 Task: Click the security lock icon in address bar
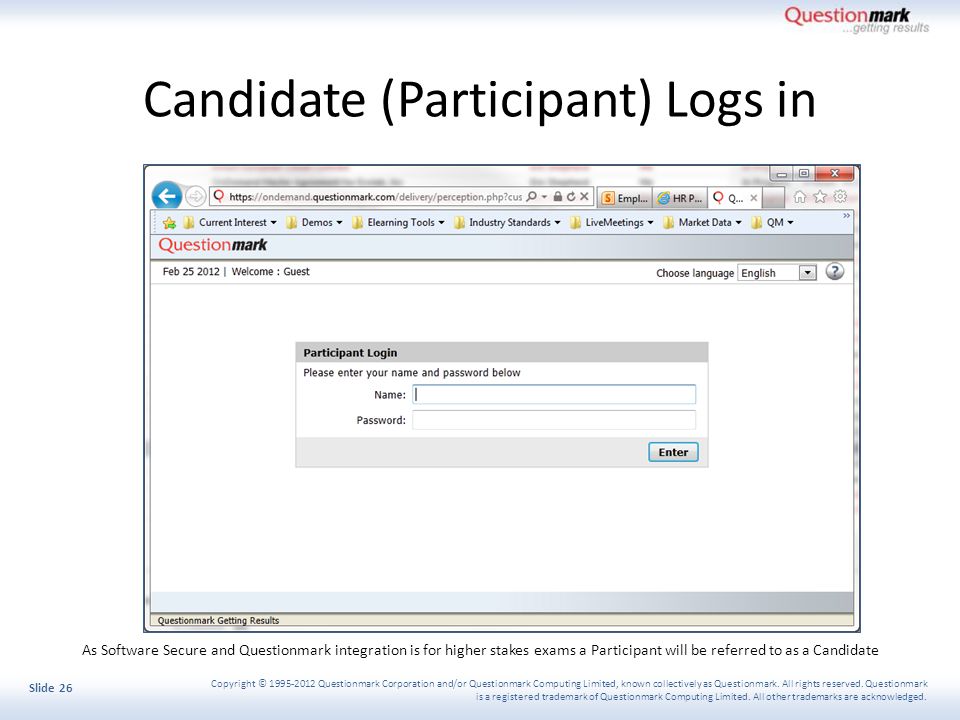(557, 197)
